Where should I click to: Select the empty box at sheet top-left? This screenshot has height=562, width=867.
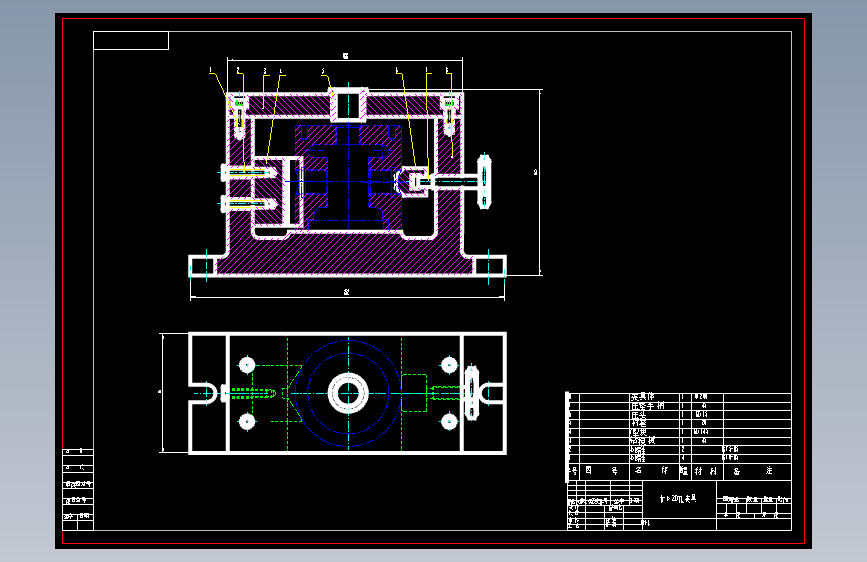click(131, 40)
